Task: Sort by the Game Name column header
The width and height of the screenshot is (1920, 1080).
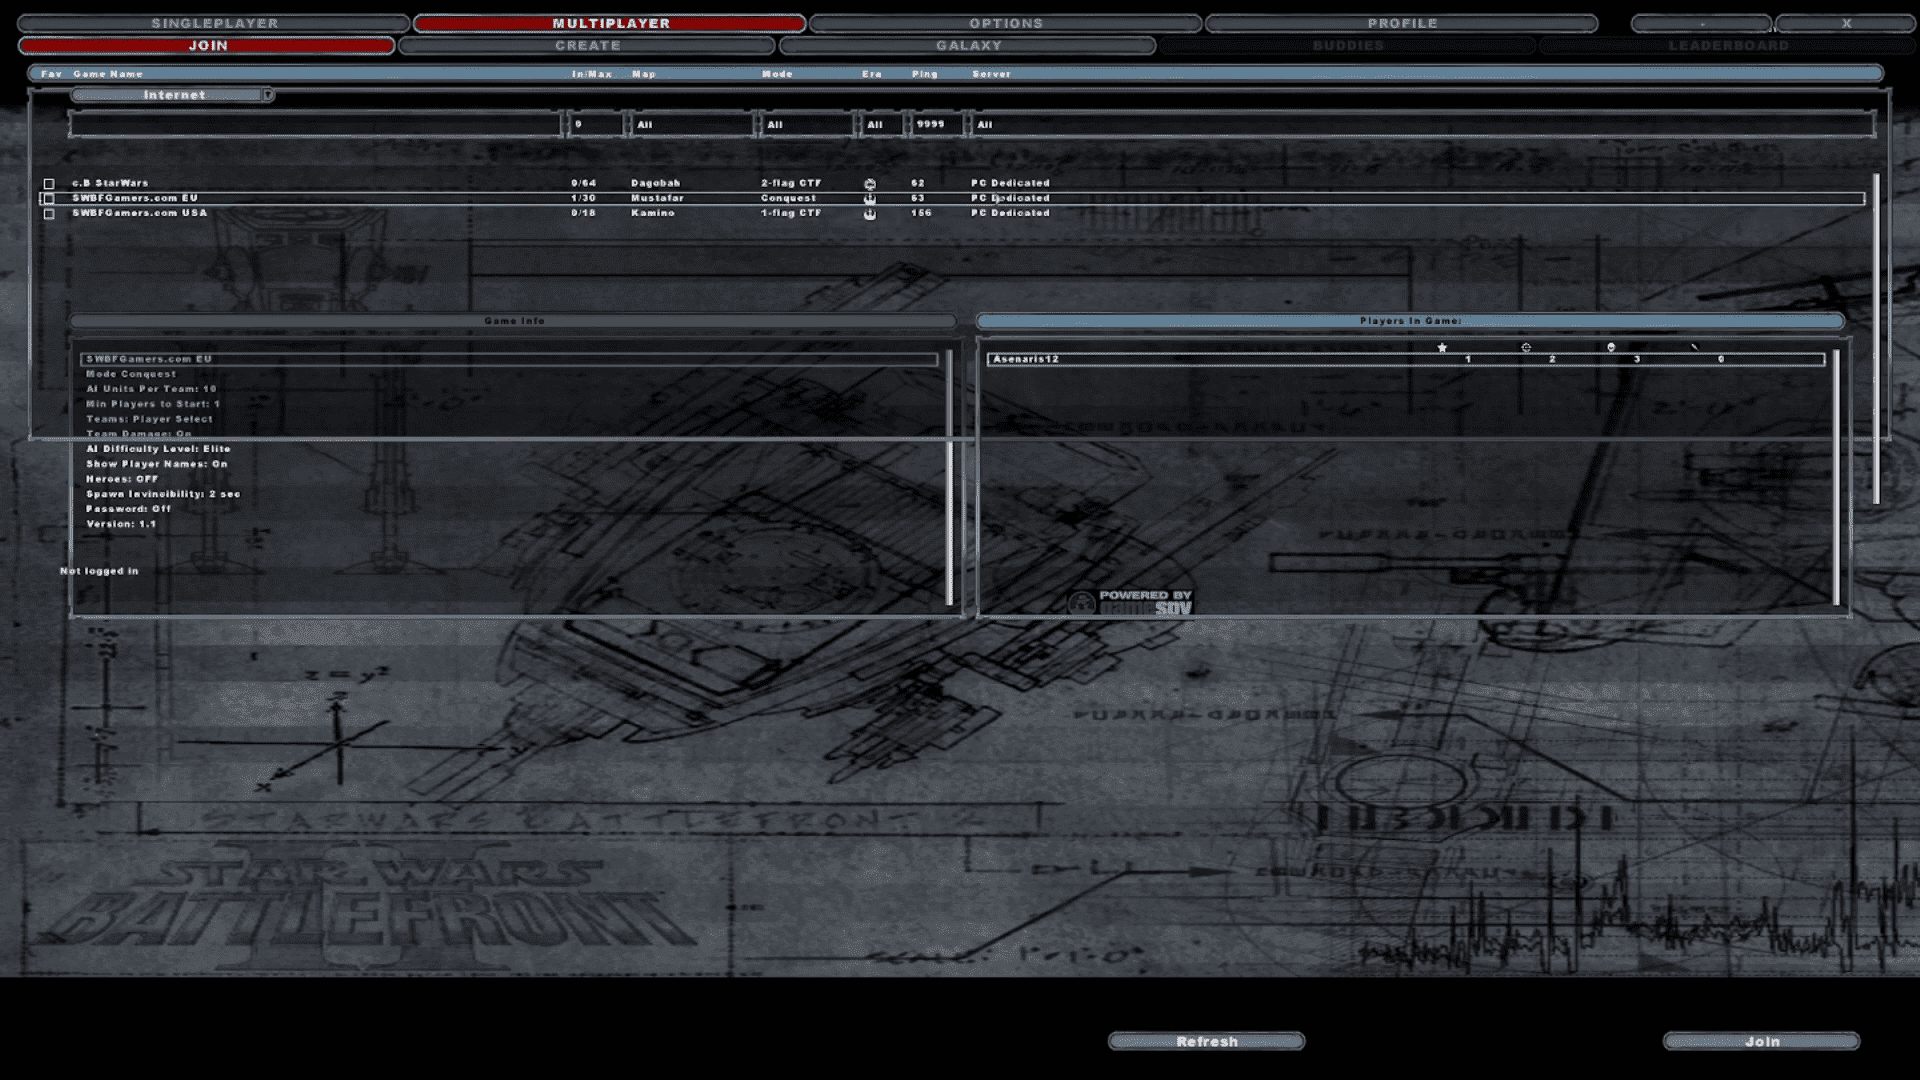Action: (x=108, y=74)
